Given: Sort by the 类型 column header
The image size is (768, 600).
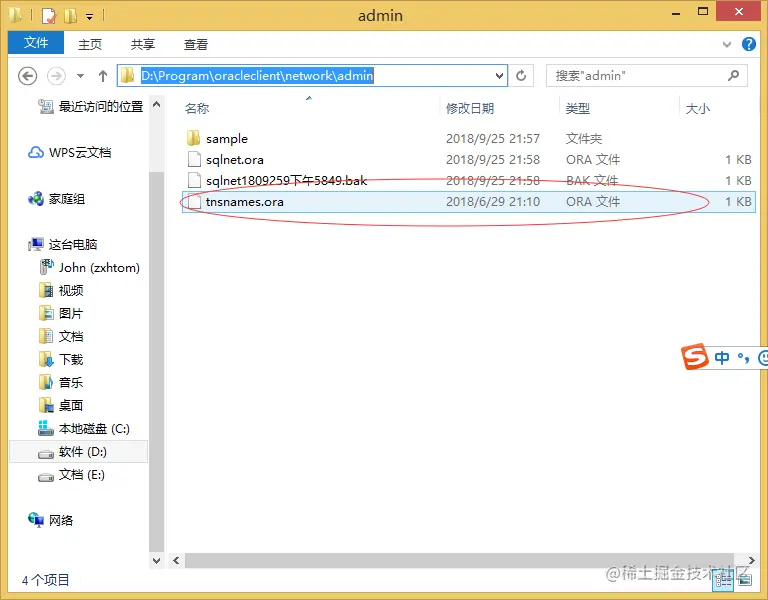Looking at the screenshot, I should [x=577, y=108].
